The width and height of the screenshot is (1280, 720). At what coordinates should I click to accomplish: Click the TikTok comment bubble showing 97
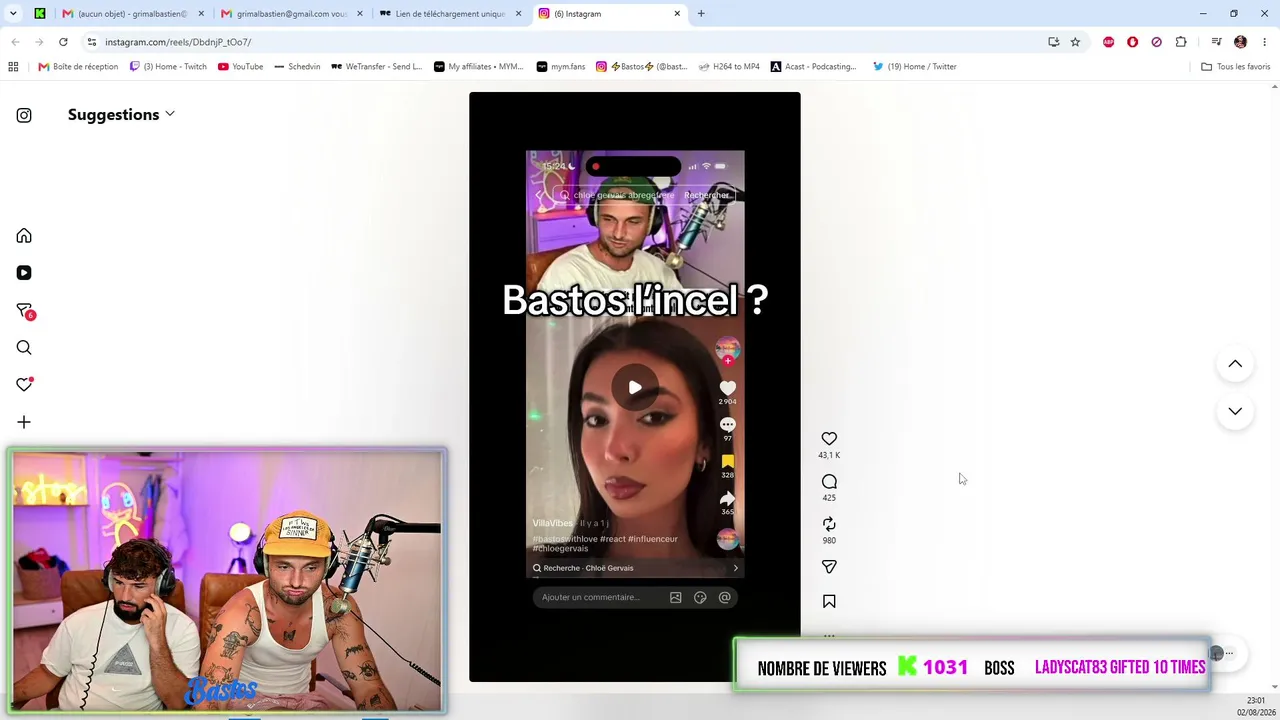(x=728, y=425)
